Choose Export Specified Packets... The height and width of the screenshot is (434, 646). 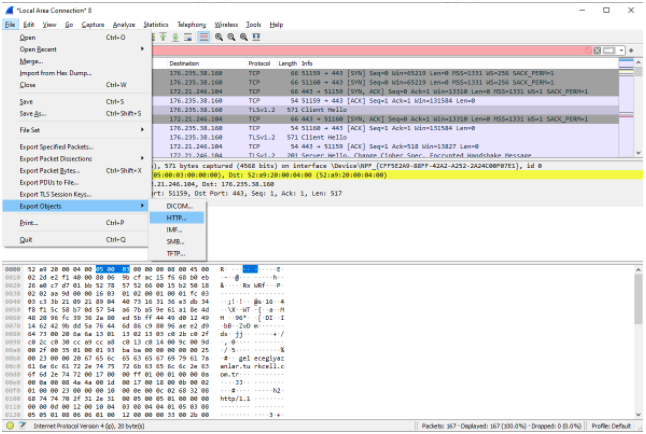[76, 147]
